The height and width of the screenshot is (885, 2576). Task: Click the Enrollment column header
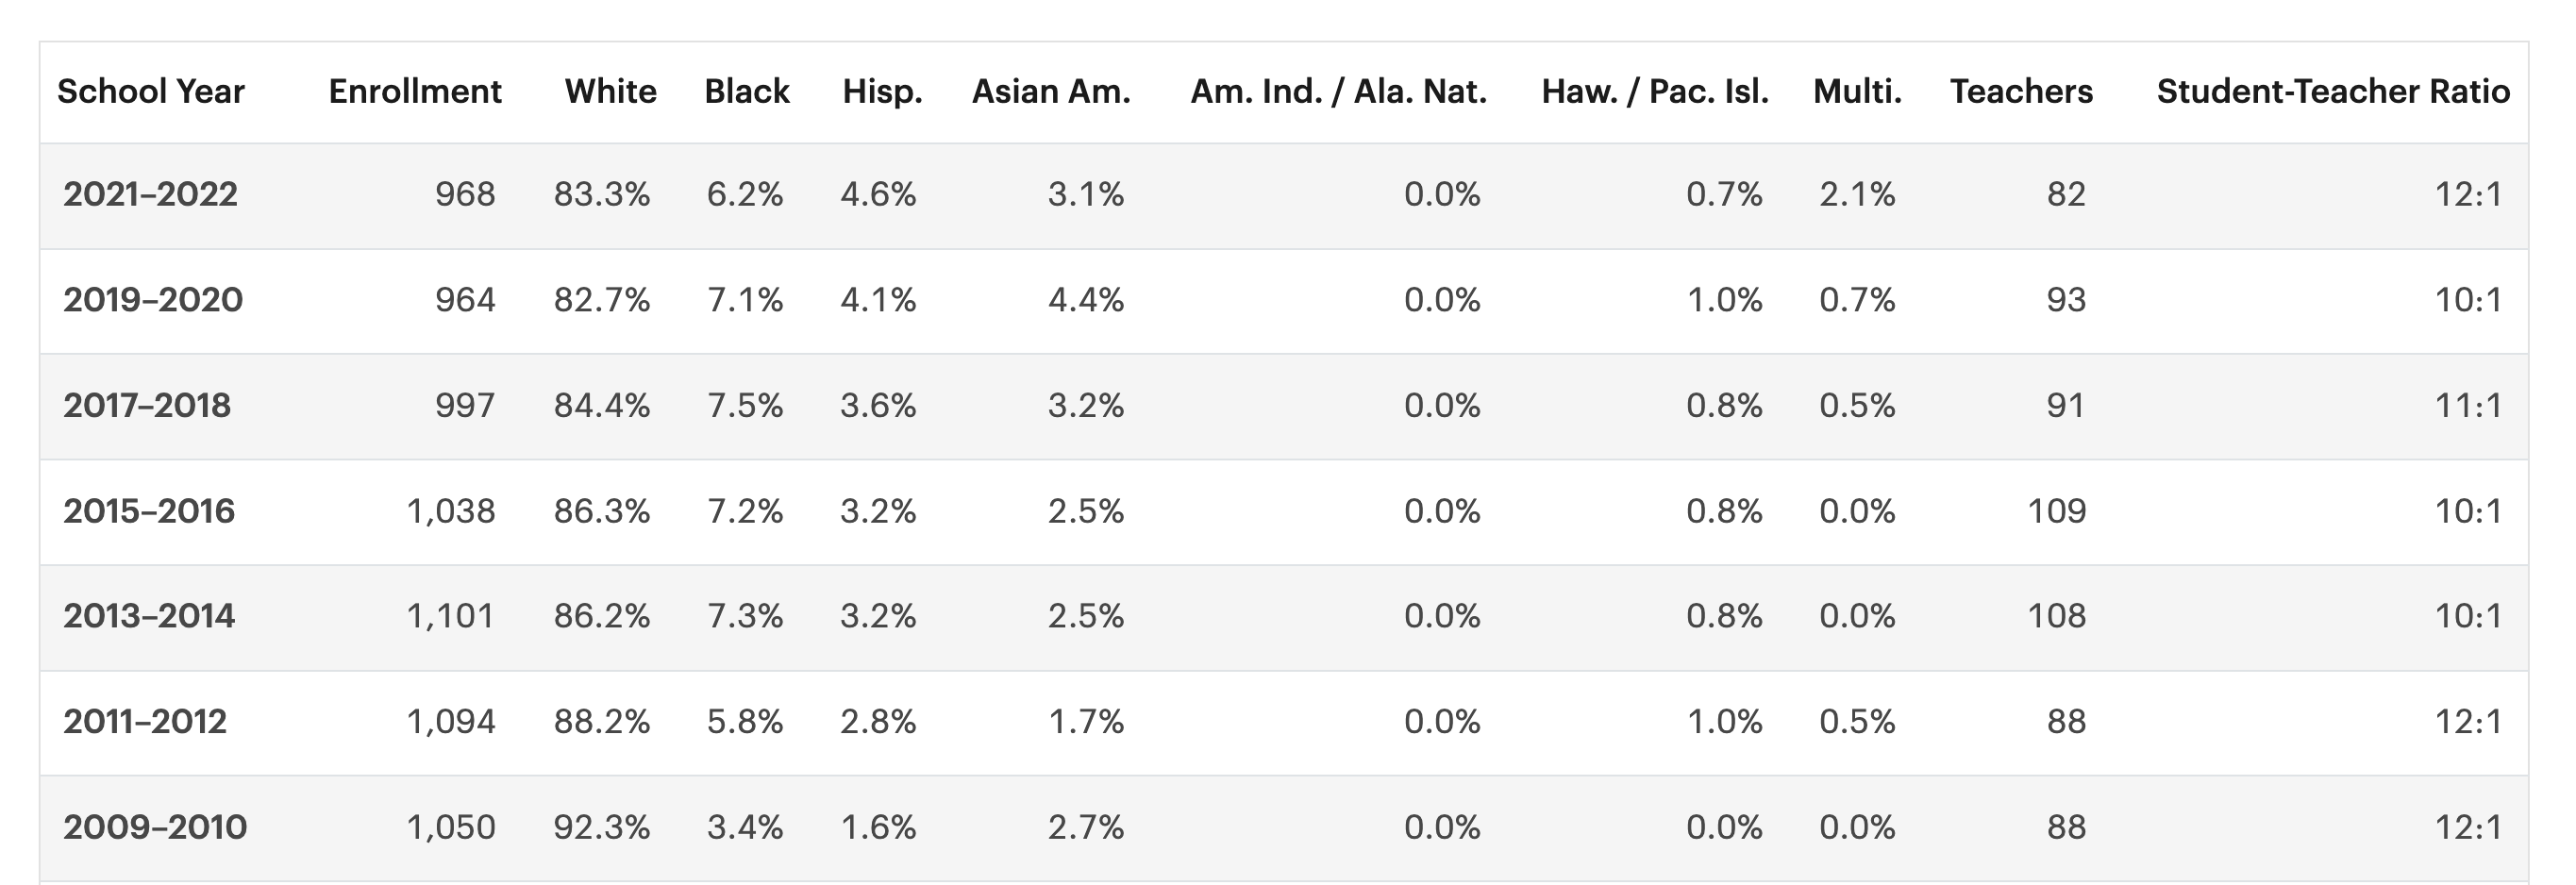(x=414, y=92)
